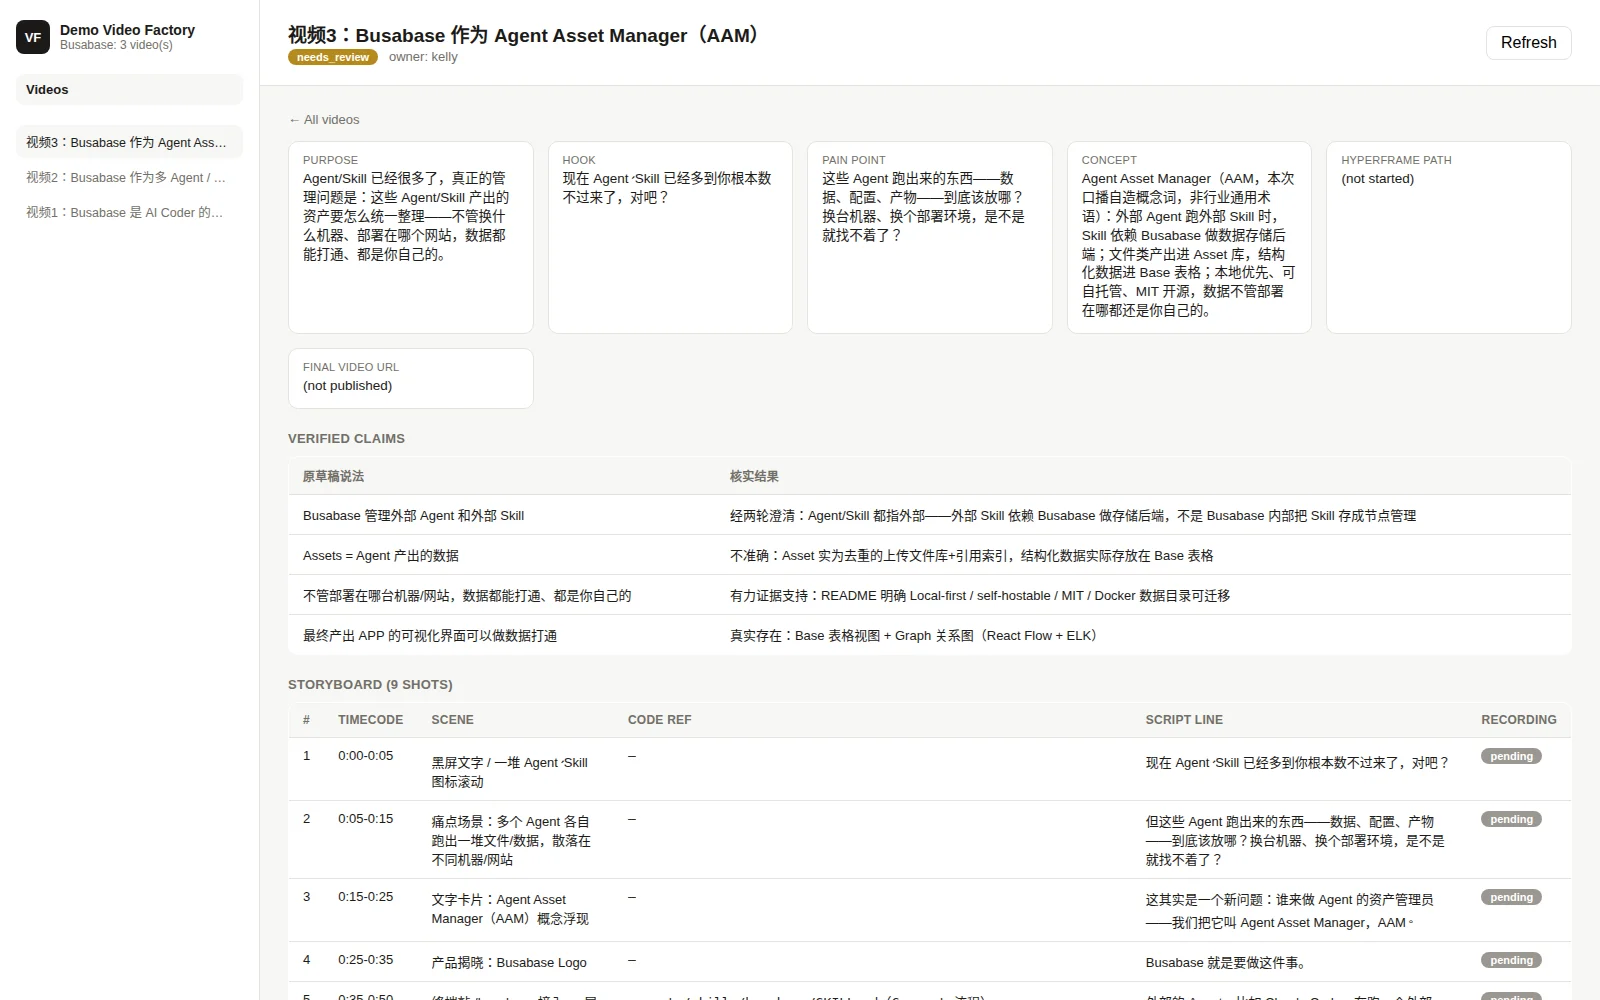Click the needs_review status badge

(333, 57)
